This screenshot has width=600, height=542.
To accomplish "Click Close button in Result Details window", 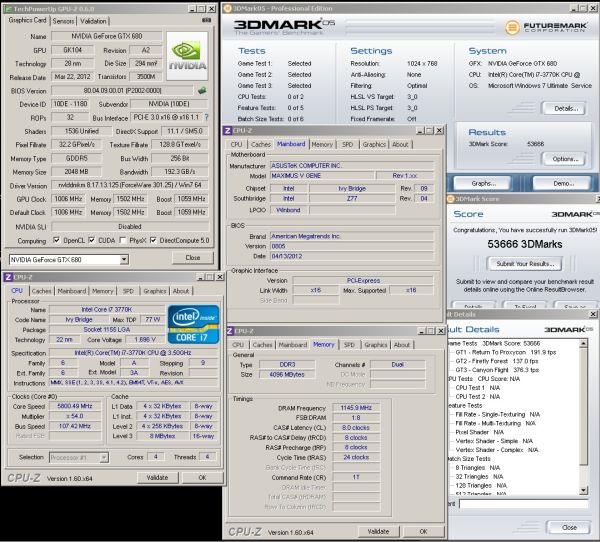I will (x=569, y=527).
